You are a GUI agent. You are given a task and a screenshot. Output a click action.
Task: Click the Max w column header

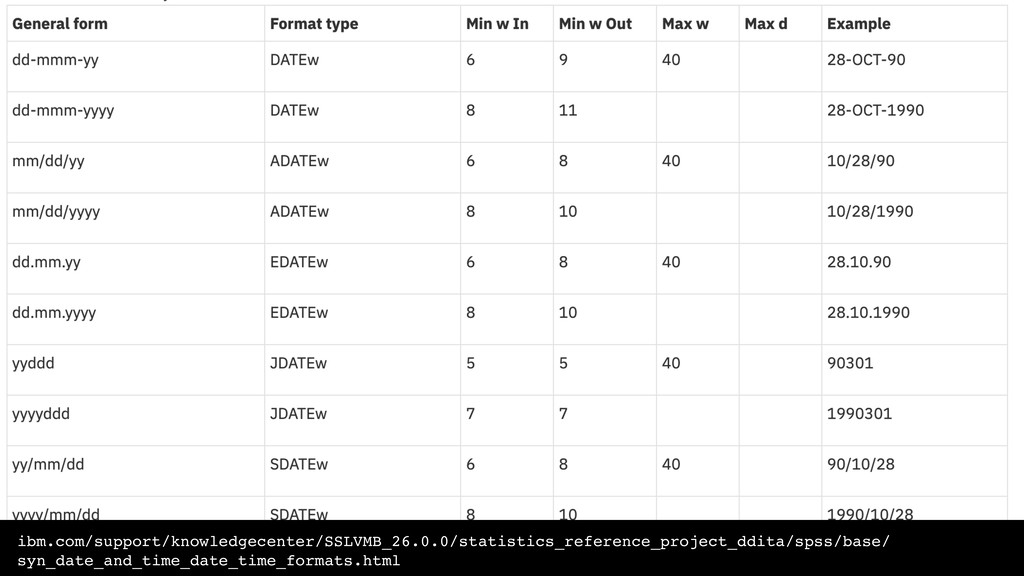pos(685,24)
